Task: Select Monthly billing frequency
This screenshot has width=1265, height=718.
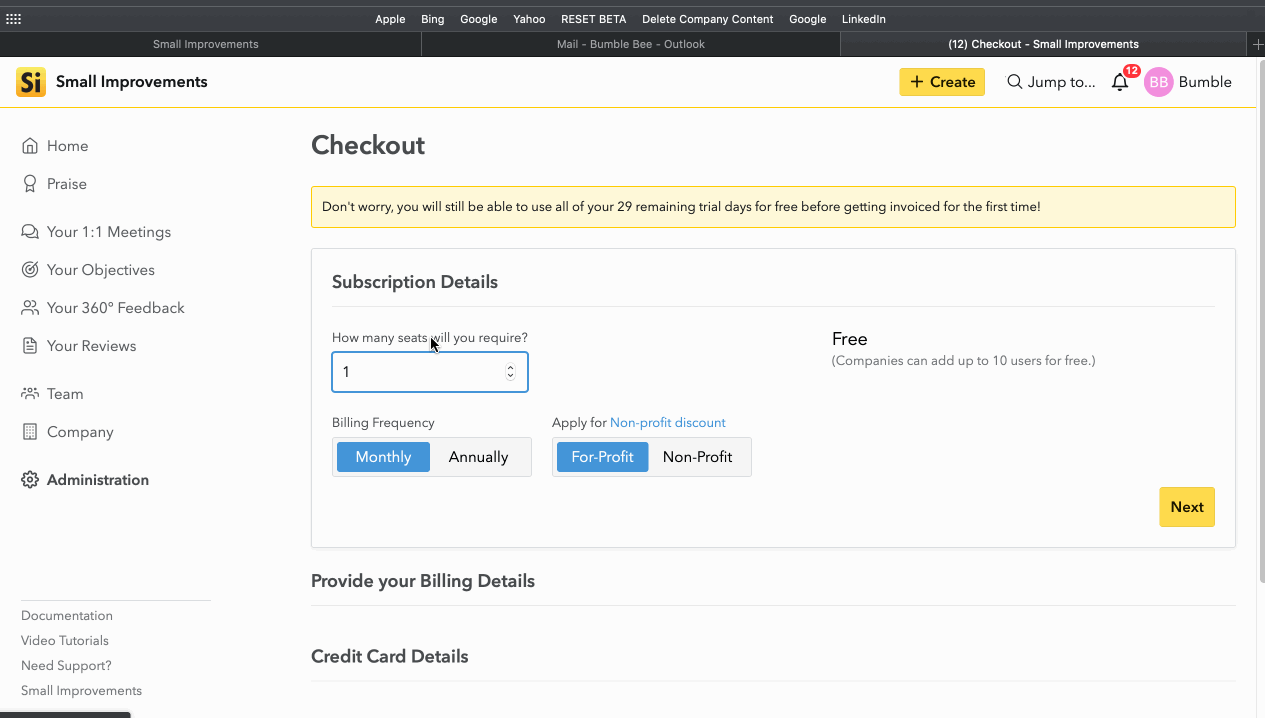Action: (383, 457)
